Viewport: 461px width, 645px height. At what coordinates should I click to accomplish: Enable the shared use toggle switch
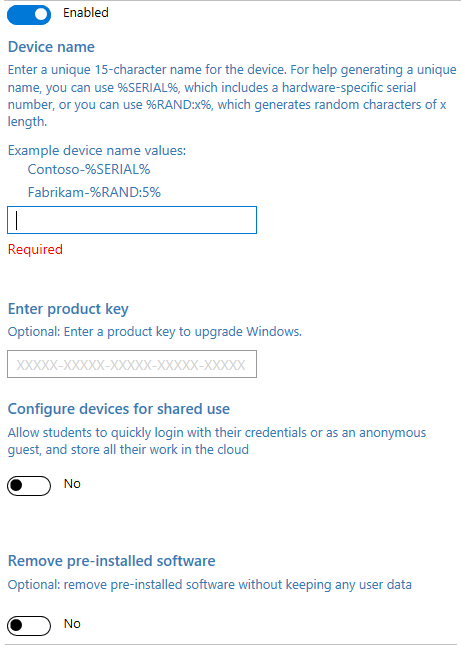point(29,486)
